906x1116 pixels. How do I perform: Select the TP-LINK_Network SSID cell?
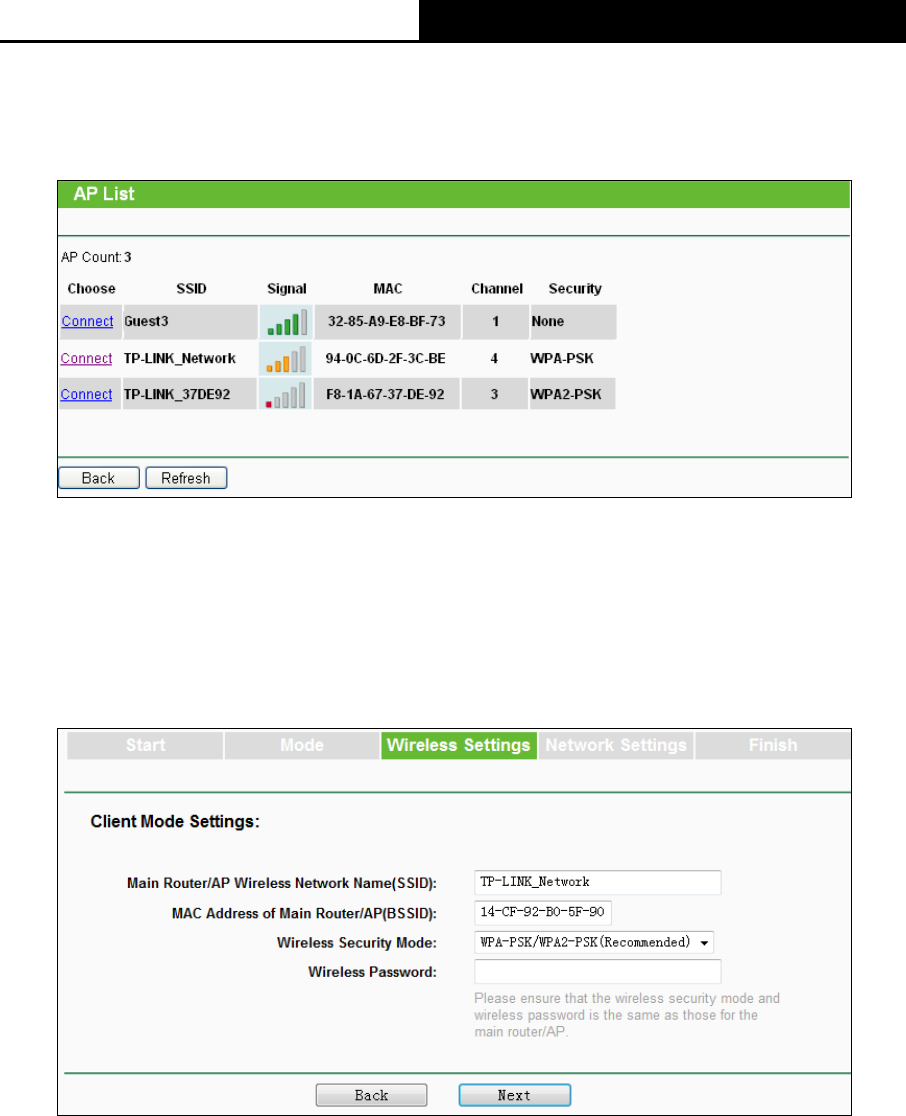click(x=189, y=359)
